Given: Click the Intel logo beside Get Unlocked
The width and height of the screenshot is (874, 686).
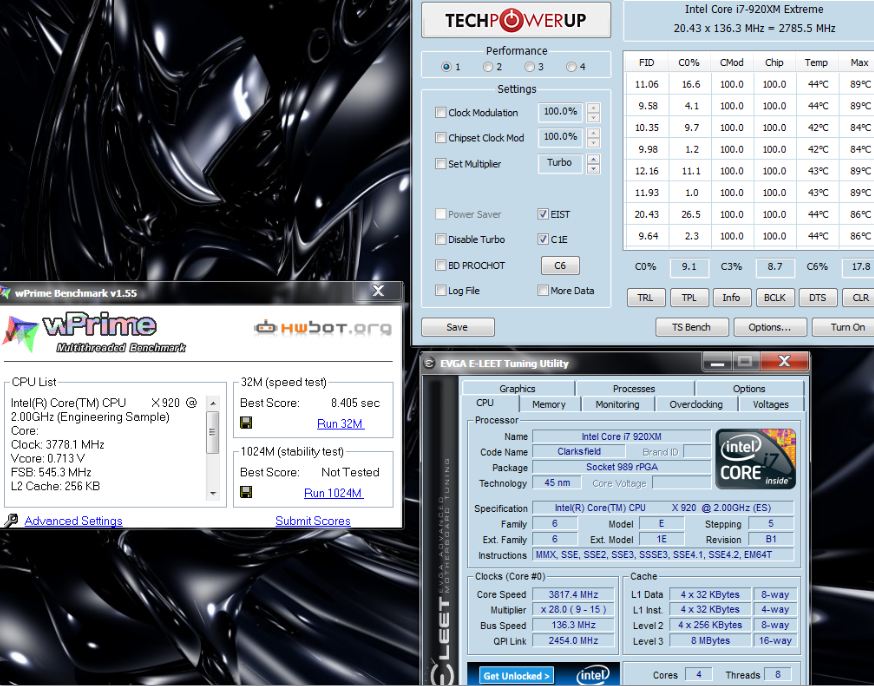Looking at the screenshot, I should 592,675.
